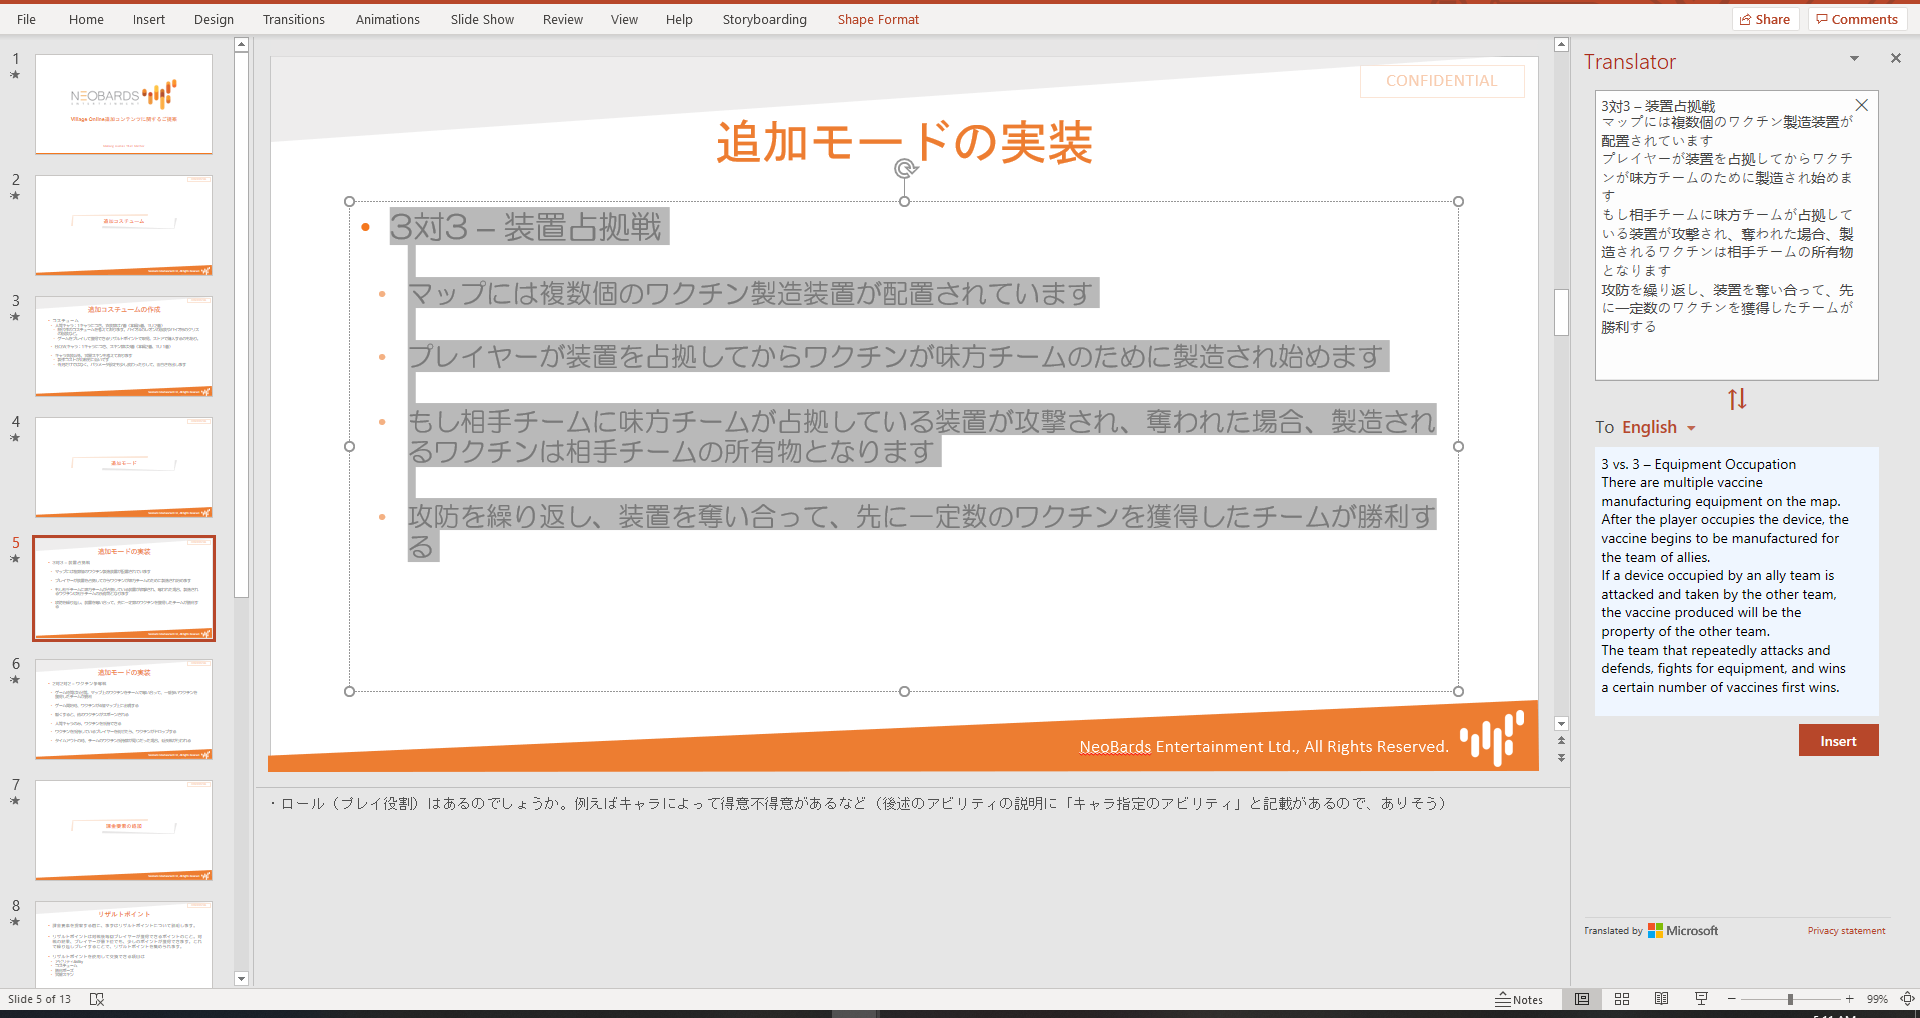1920x1018 pixels.
Task: Click the spell check icon in status bar
Action: [x=97, y=999]
